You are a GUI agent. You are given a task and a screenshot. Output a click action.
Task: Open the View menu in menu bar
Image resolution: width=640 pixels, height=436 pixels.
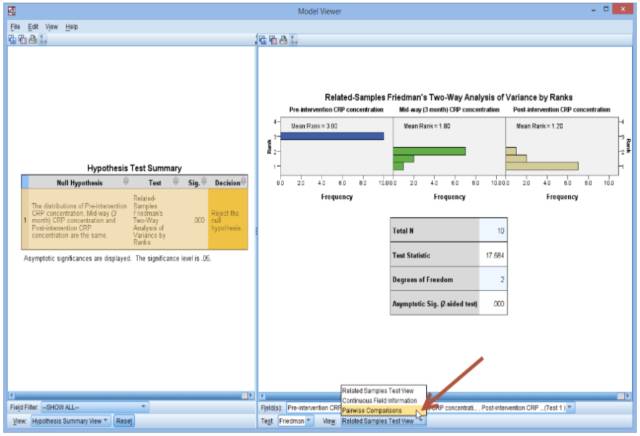coord(51,27)
